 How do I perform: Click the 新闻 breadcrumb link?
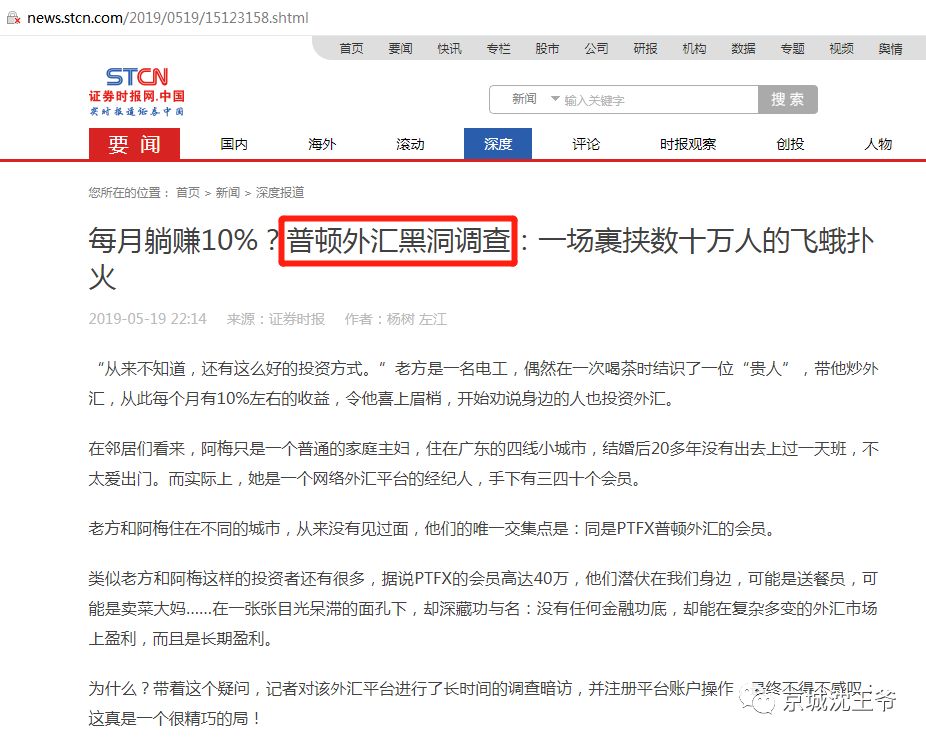[x=228, y=192]
